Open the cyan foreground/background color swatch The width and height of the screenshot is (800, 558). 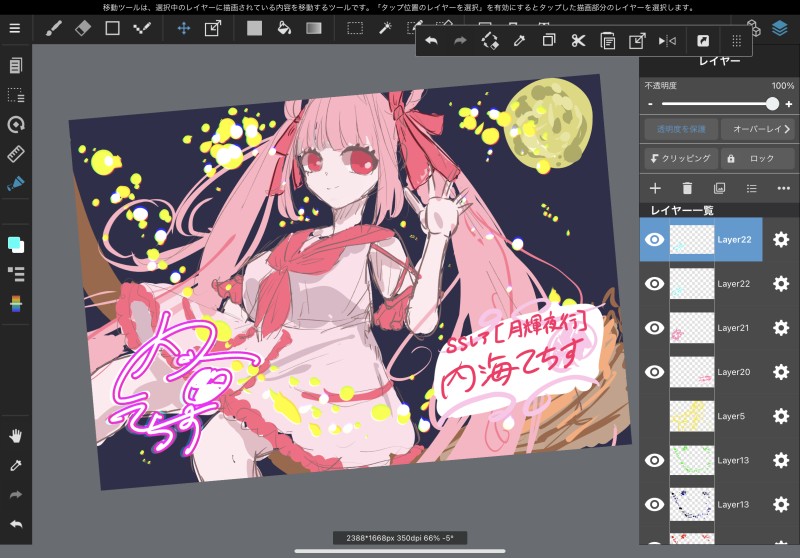tap(16, 245)
